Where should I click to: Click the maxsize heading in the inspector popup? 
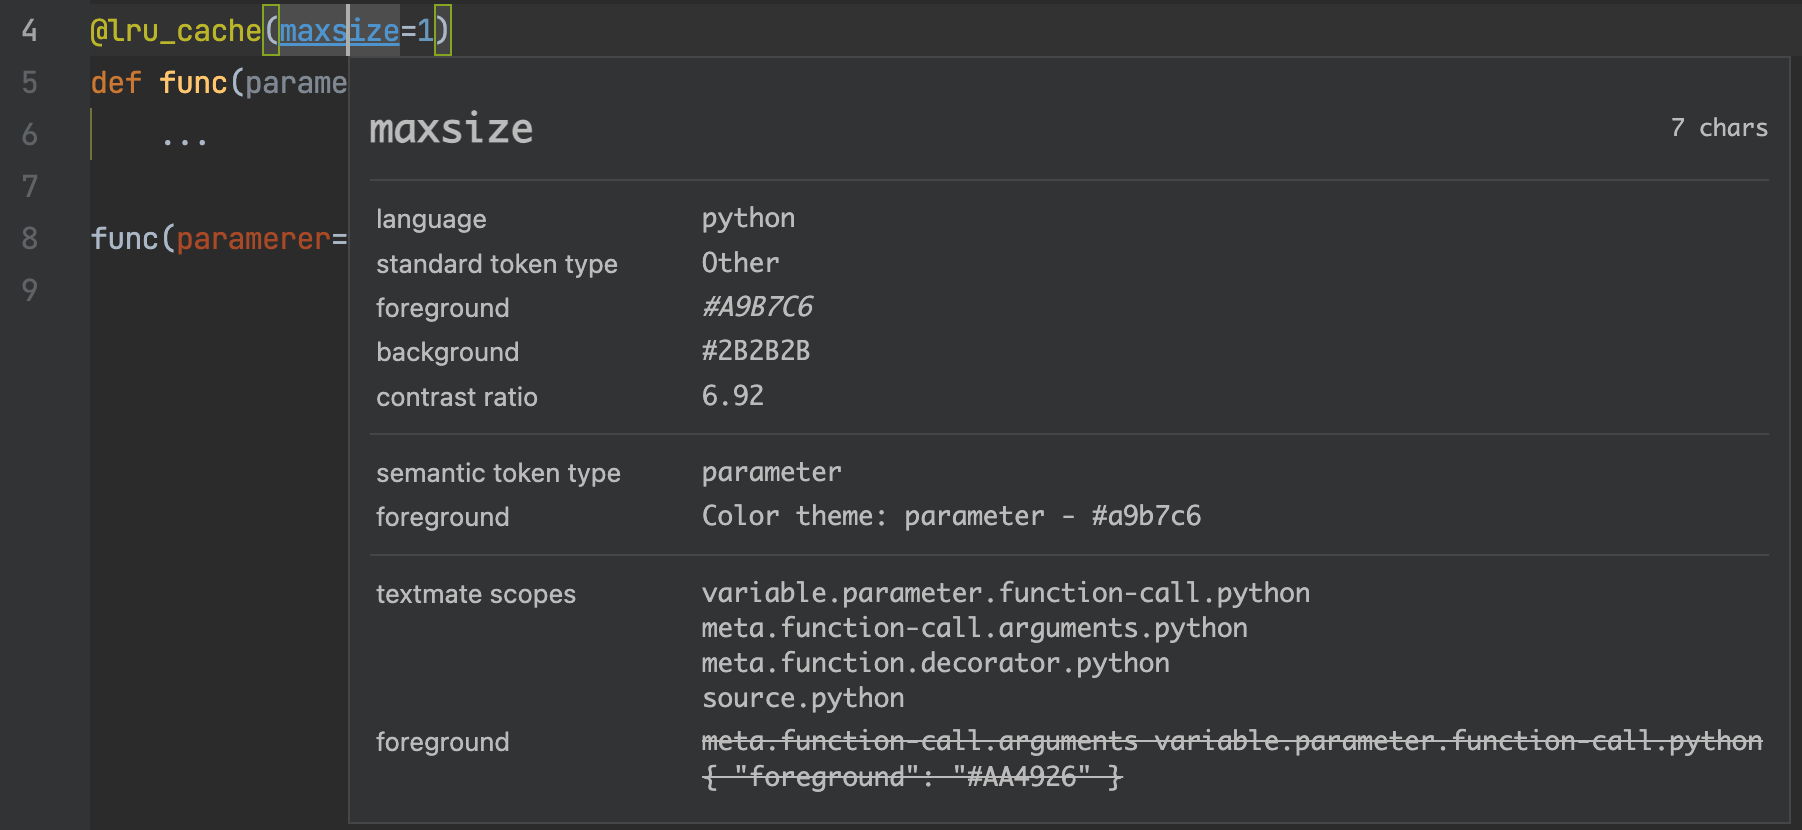[x=451, y=129]
